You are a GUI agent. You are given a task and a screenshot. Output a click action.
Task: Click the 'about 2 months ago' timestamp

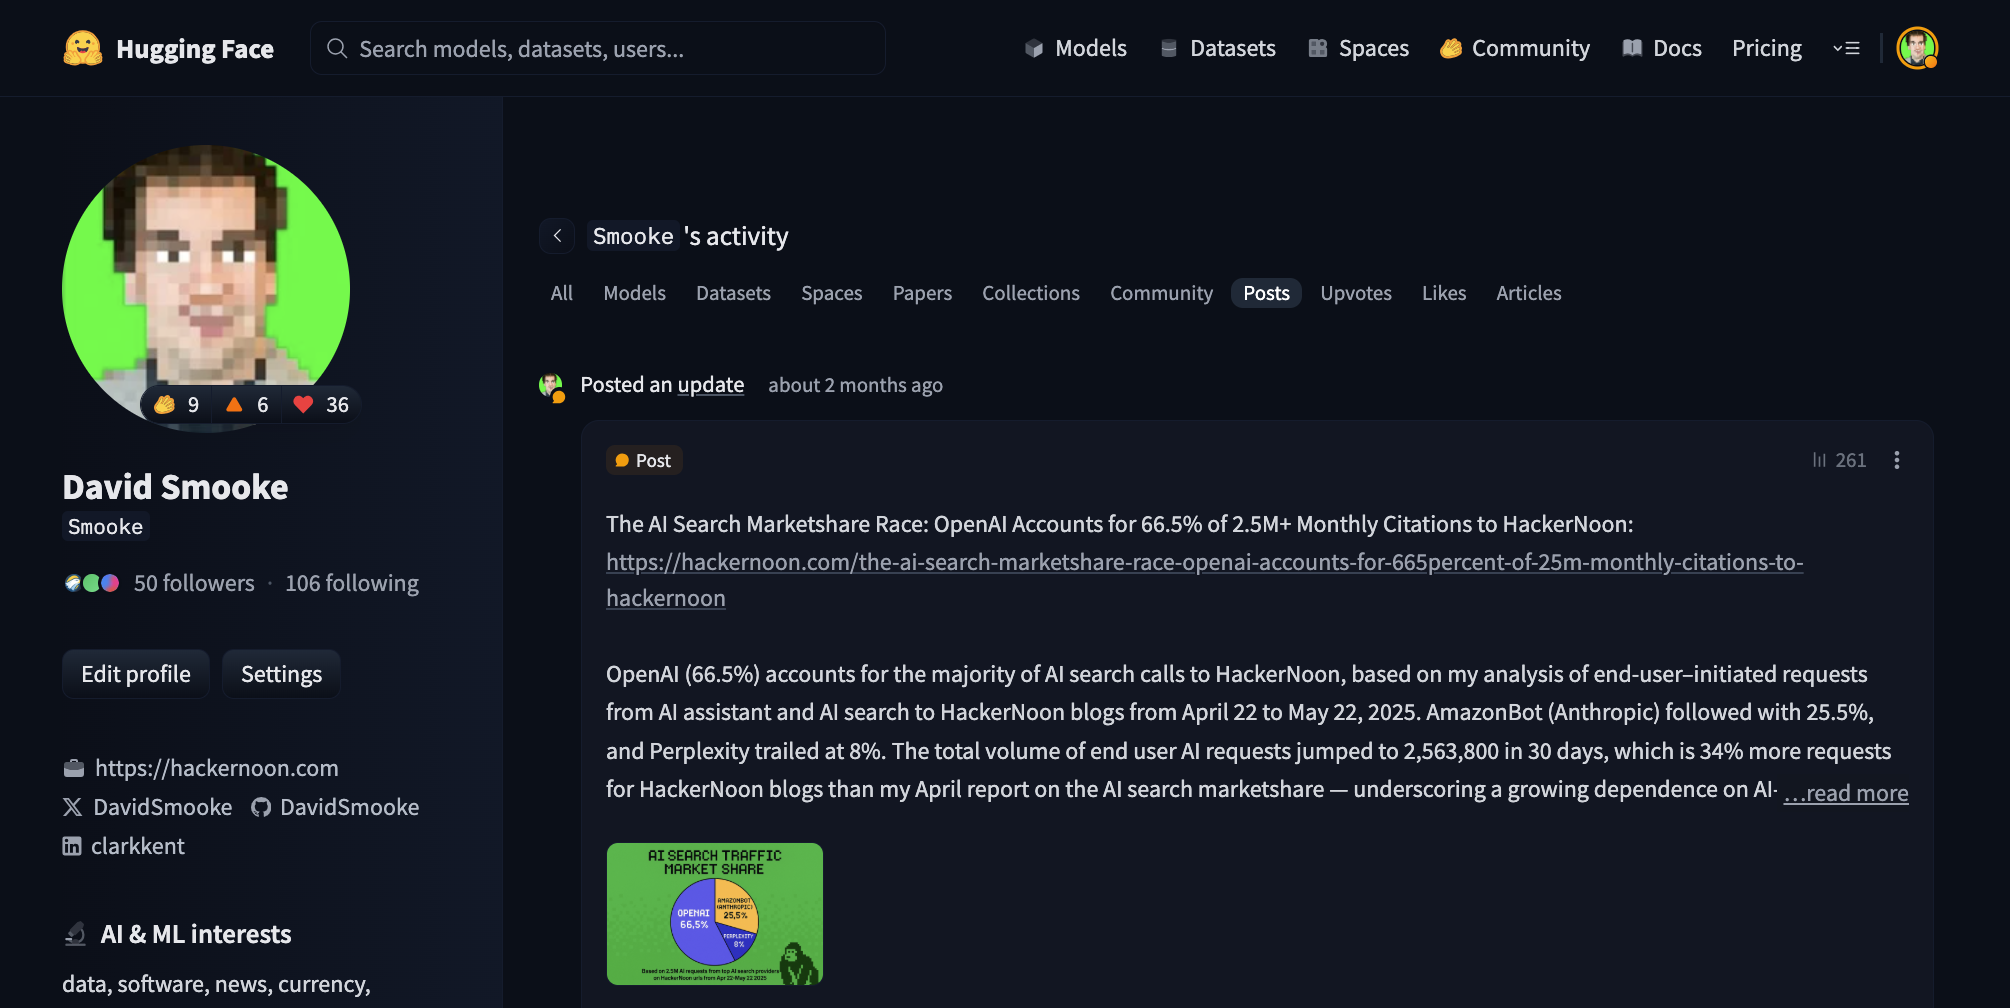855,385
